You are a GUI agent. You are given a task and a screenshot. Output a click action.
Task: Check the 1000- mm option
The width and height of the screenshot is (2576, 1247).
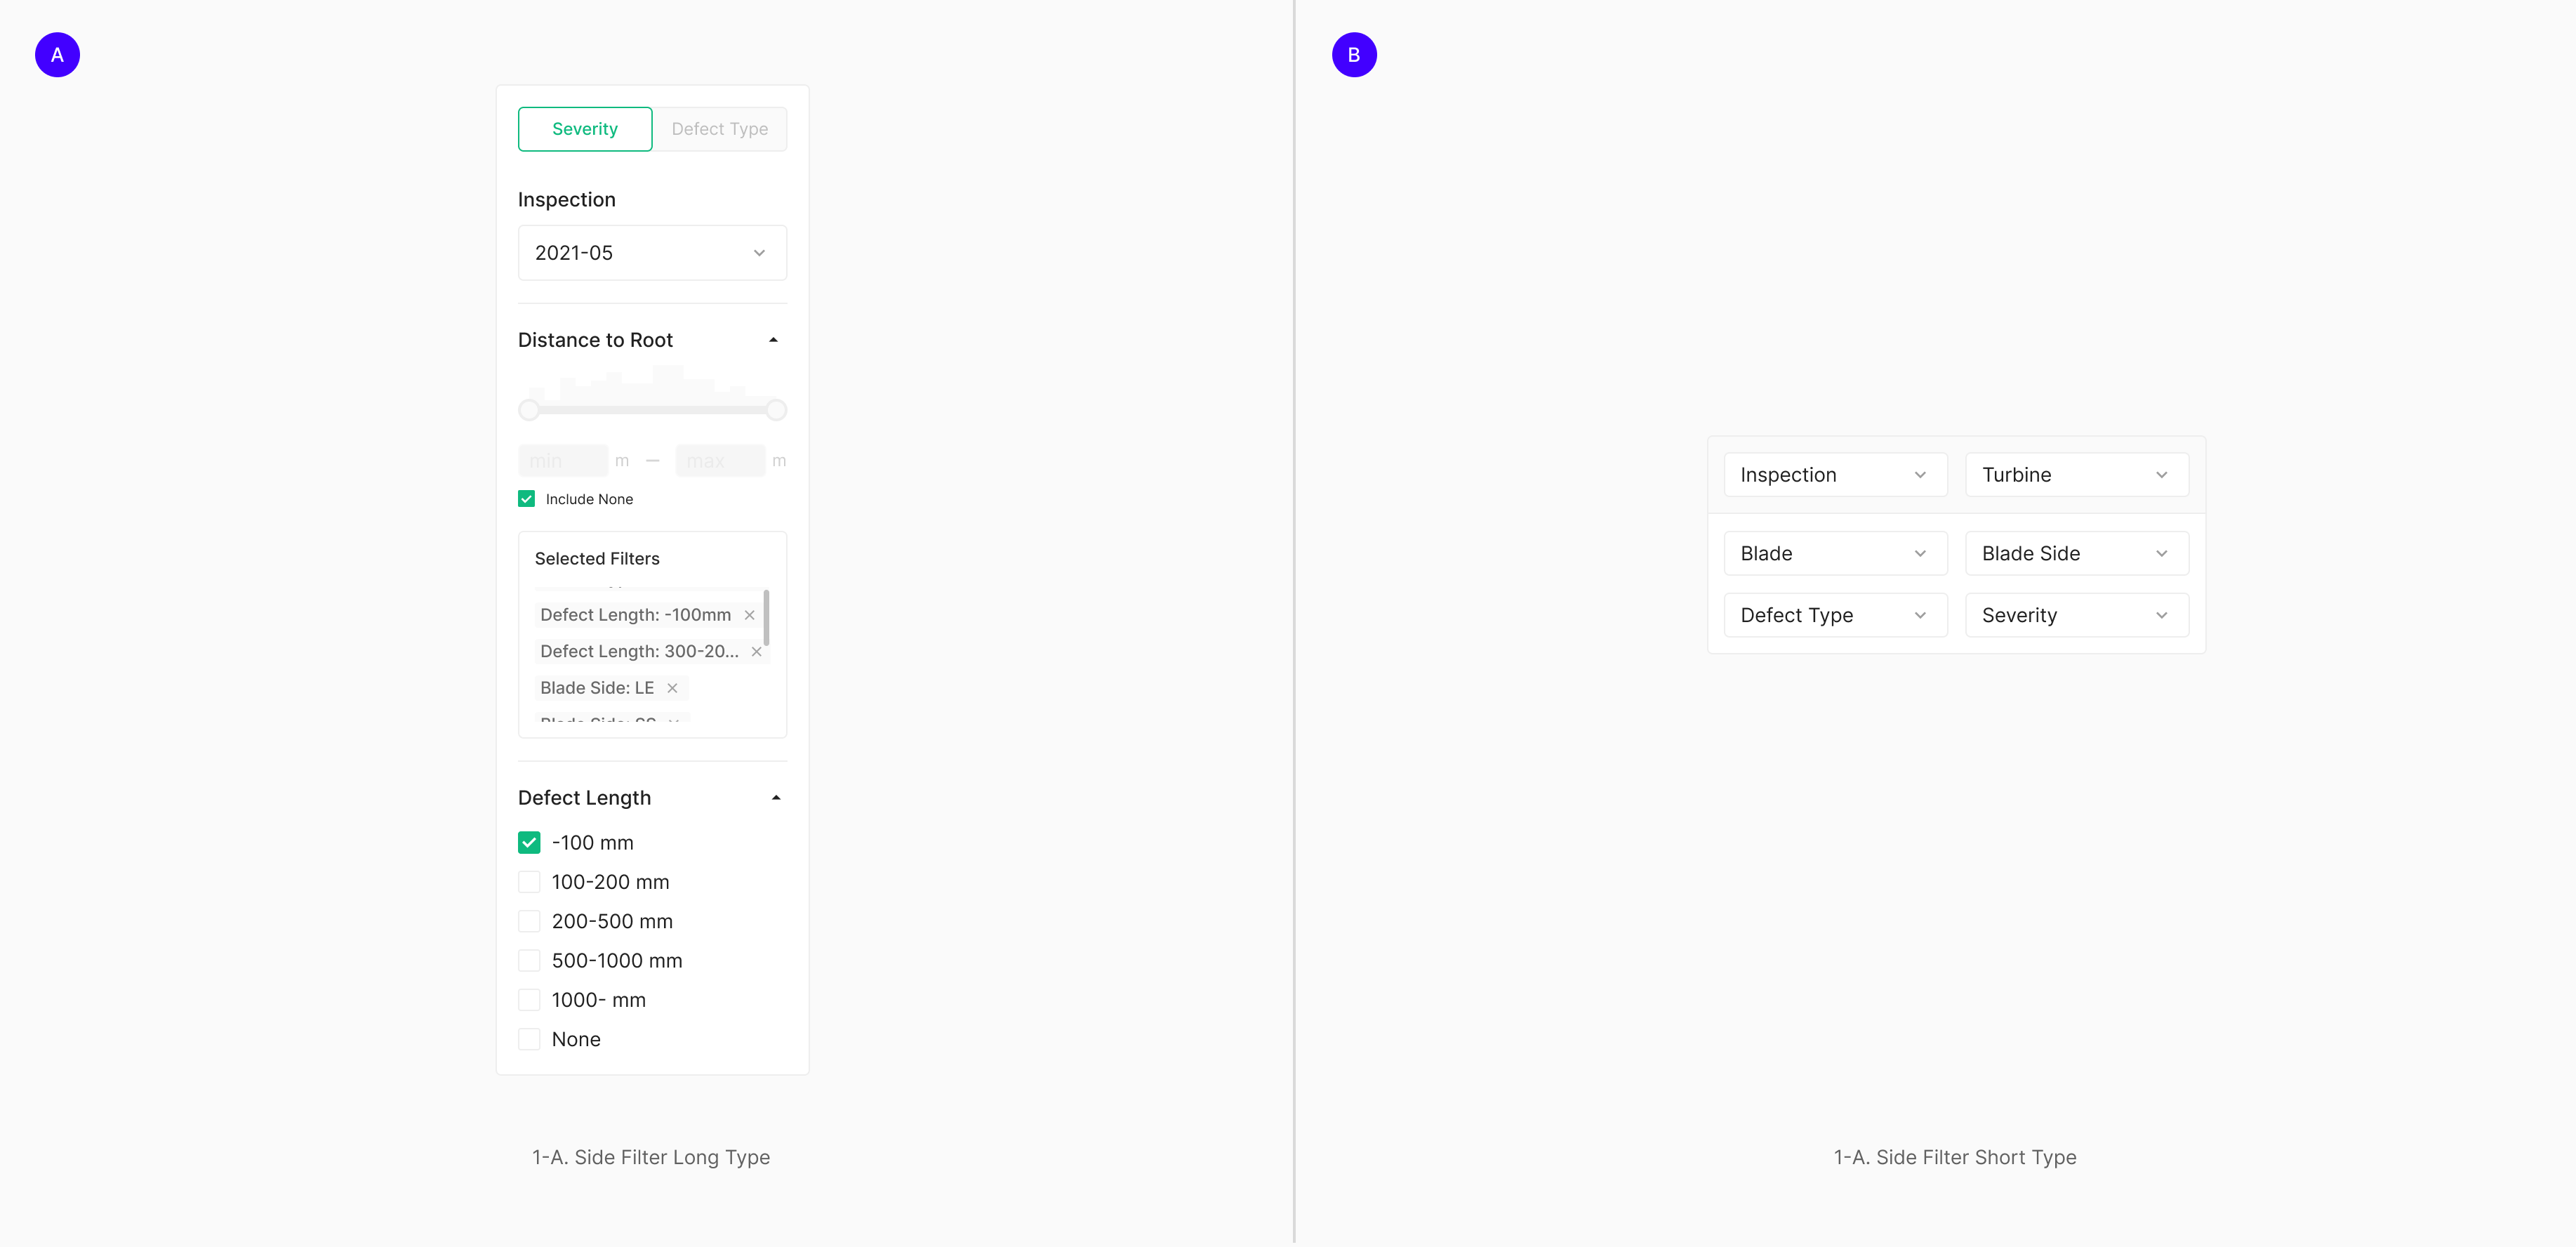[529, 1000]
